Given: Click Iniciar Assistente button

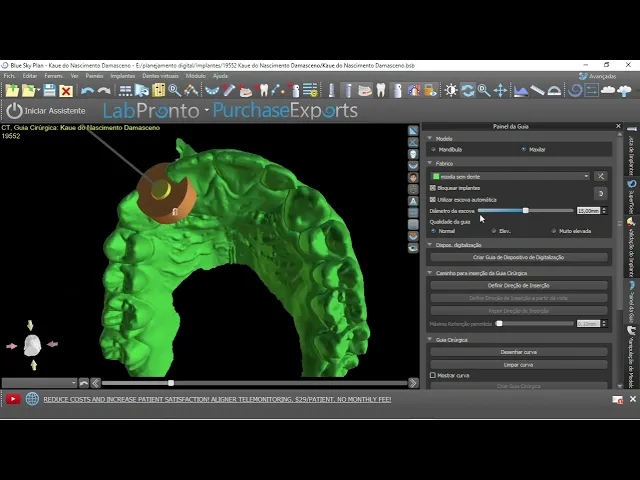Looking at the screenshot, I should [x=46, y=111].
